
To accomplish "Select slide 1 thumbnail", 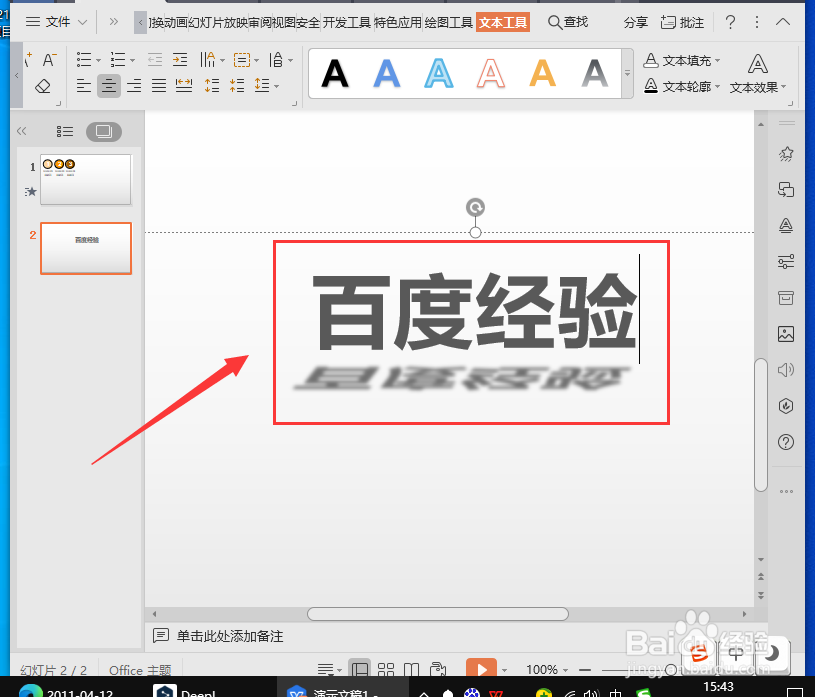I will 86,179.
